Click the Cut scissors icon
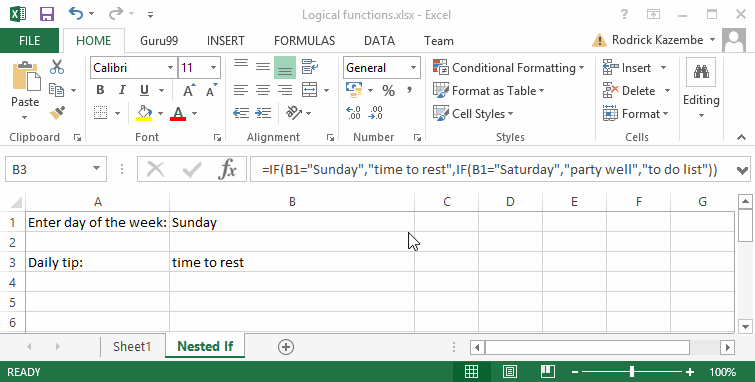This screenshot has height=382, width=755. click(x=57, y=67)
